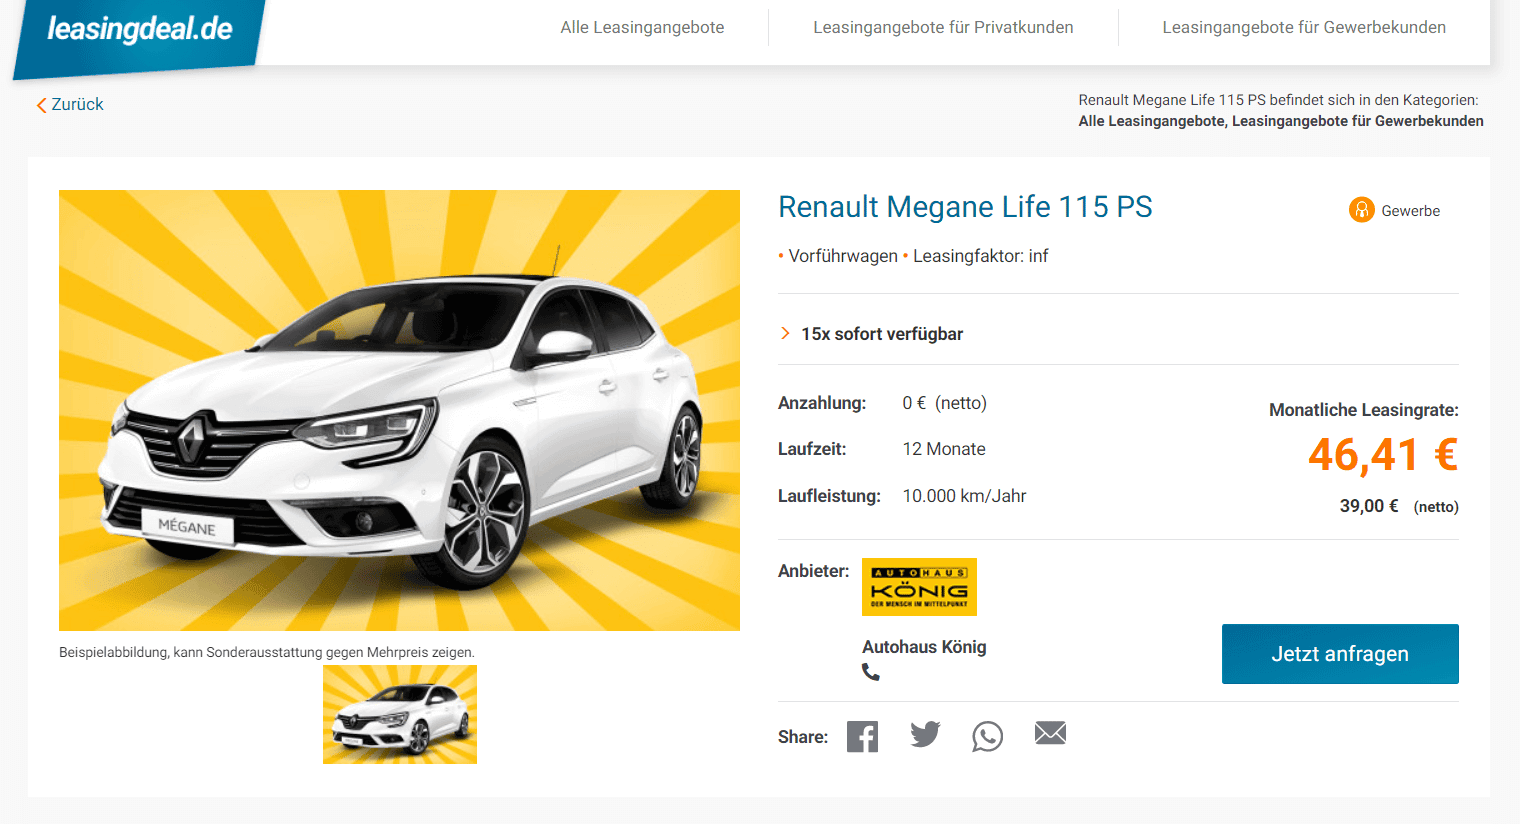Click the 12 Monate Laufzeit value

pos(944,449)
